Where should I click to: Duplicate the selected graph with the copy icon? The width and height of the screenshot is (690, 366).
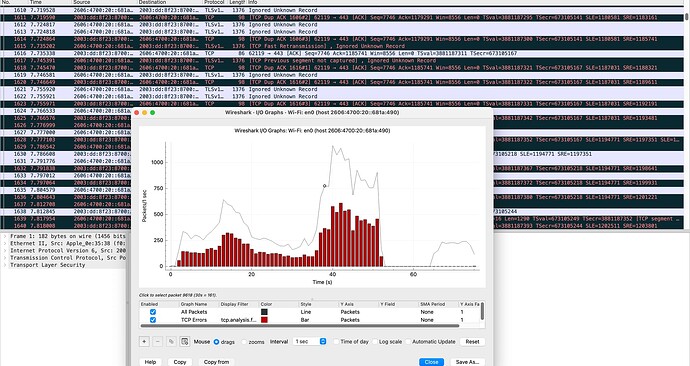pyautogui.click(x=171, y=341)
